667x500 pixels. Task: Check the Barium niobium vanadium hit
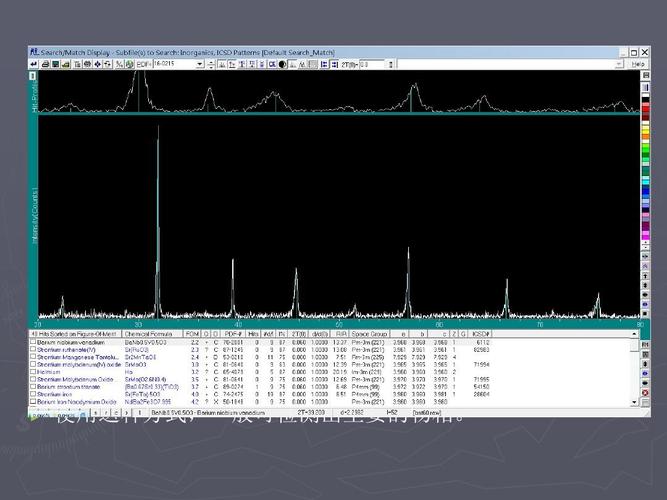point(34,342)
